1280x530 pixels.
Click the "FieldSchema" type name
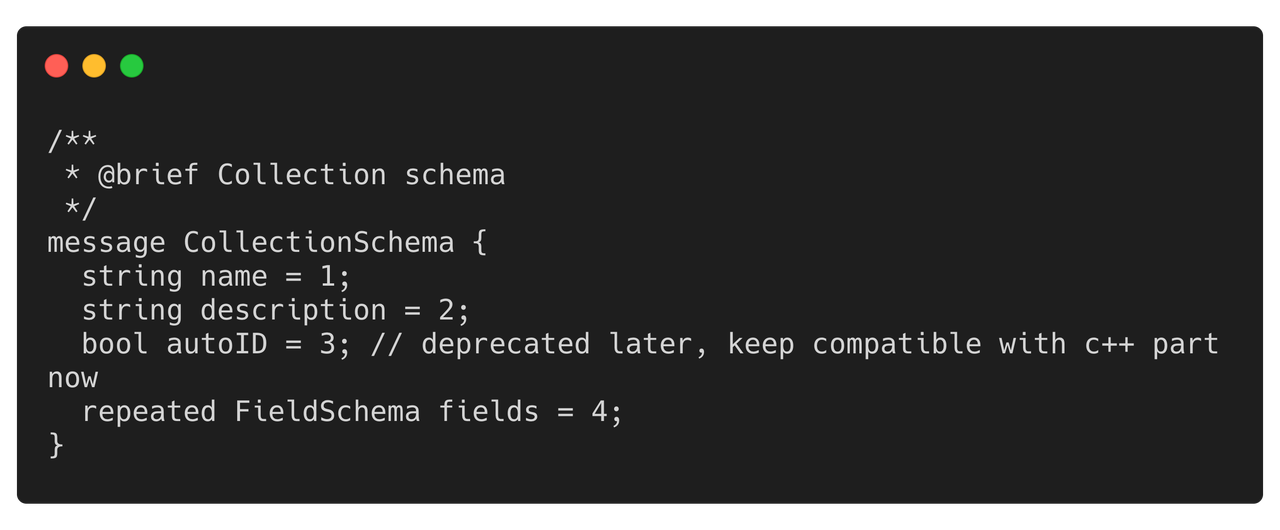coord(327,412)
